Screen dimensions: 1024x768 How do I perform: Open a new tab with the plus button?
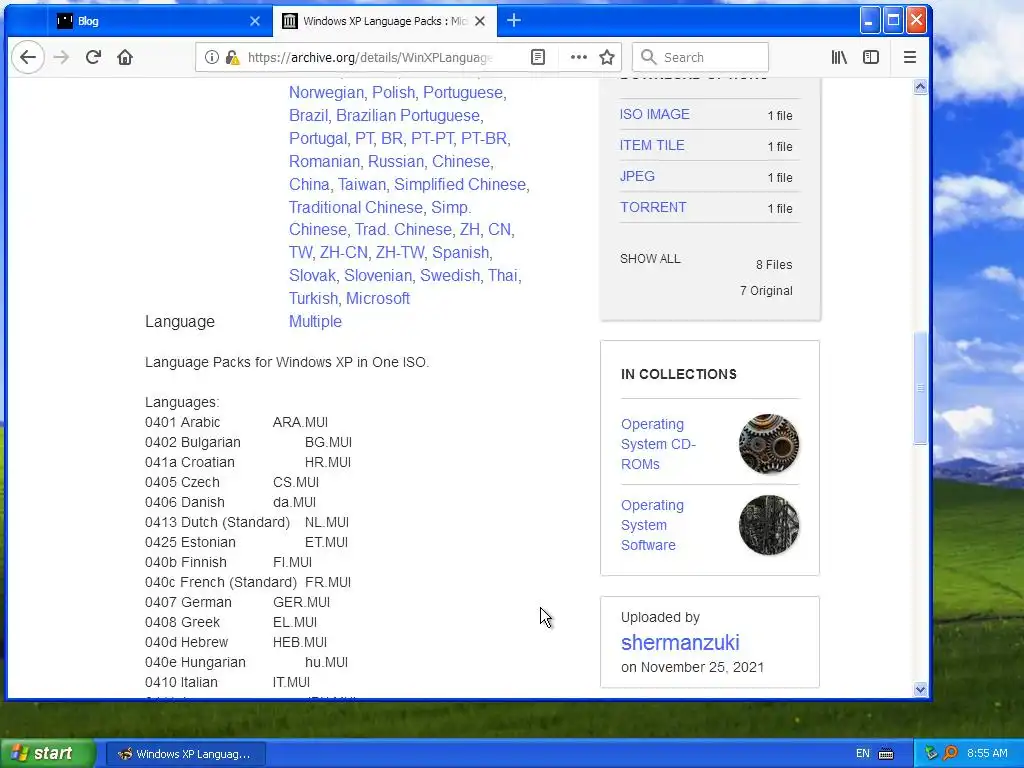(x=514, y=21)
